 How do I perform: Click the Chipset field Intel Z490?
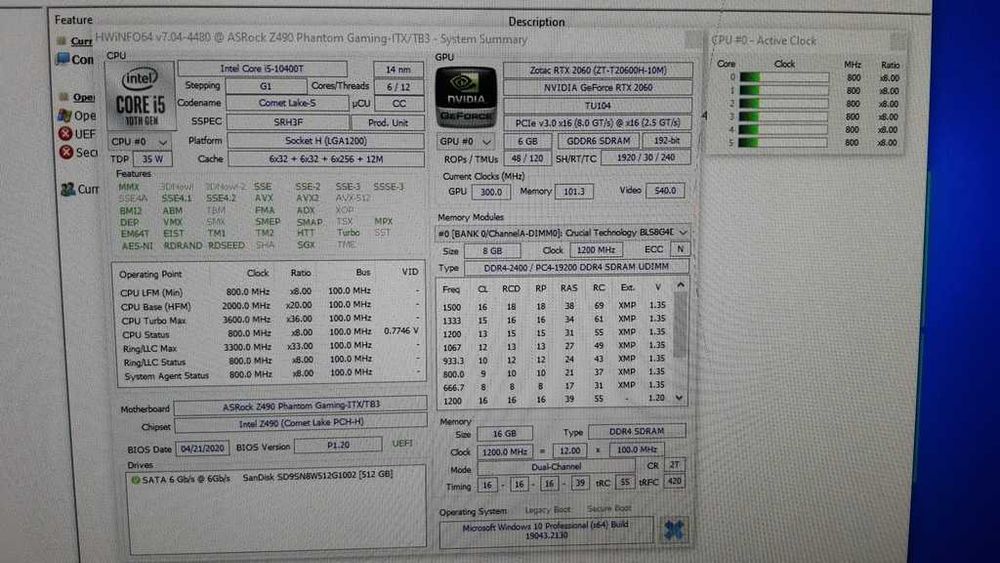pyautogui.click(x=301, y=423)
